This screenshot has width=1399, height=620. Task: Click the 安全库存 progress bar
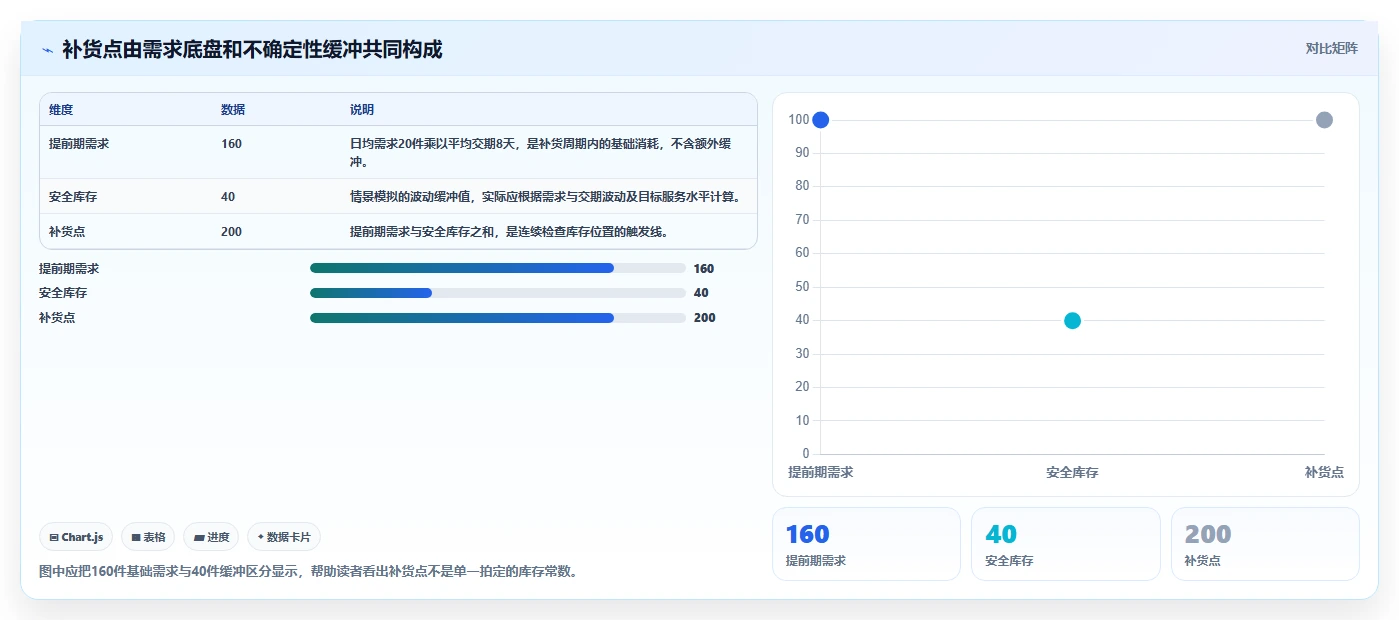498,293
